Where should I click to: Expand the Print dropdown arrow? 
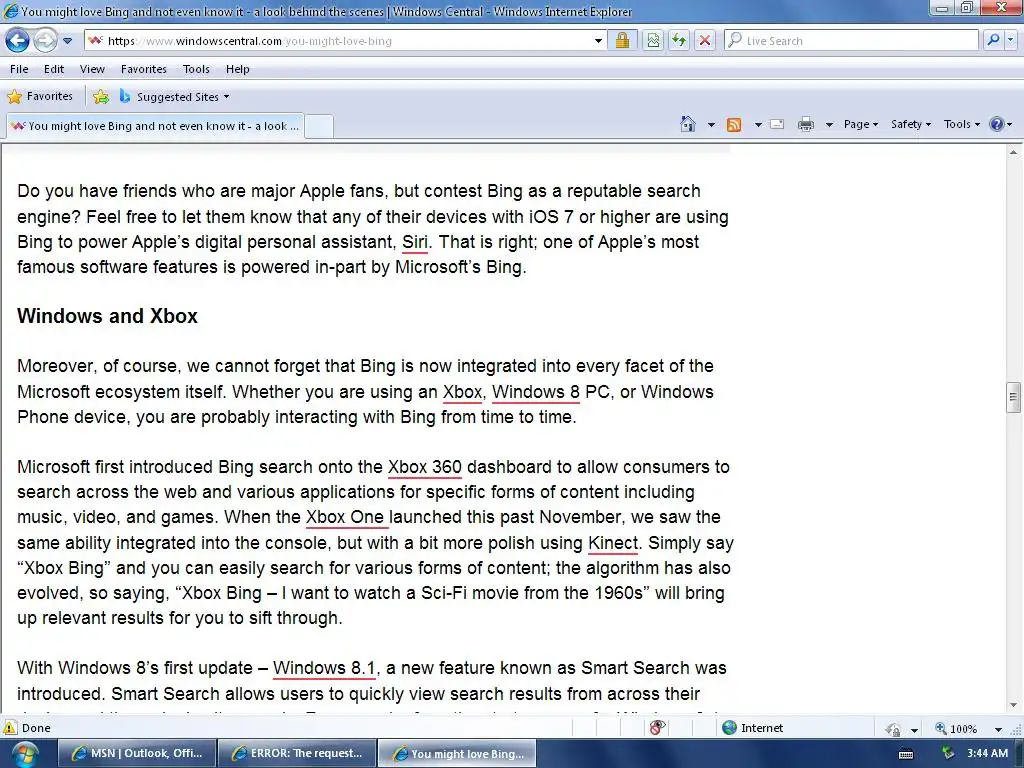click(829, 124)
